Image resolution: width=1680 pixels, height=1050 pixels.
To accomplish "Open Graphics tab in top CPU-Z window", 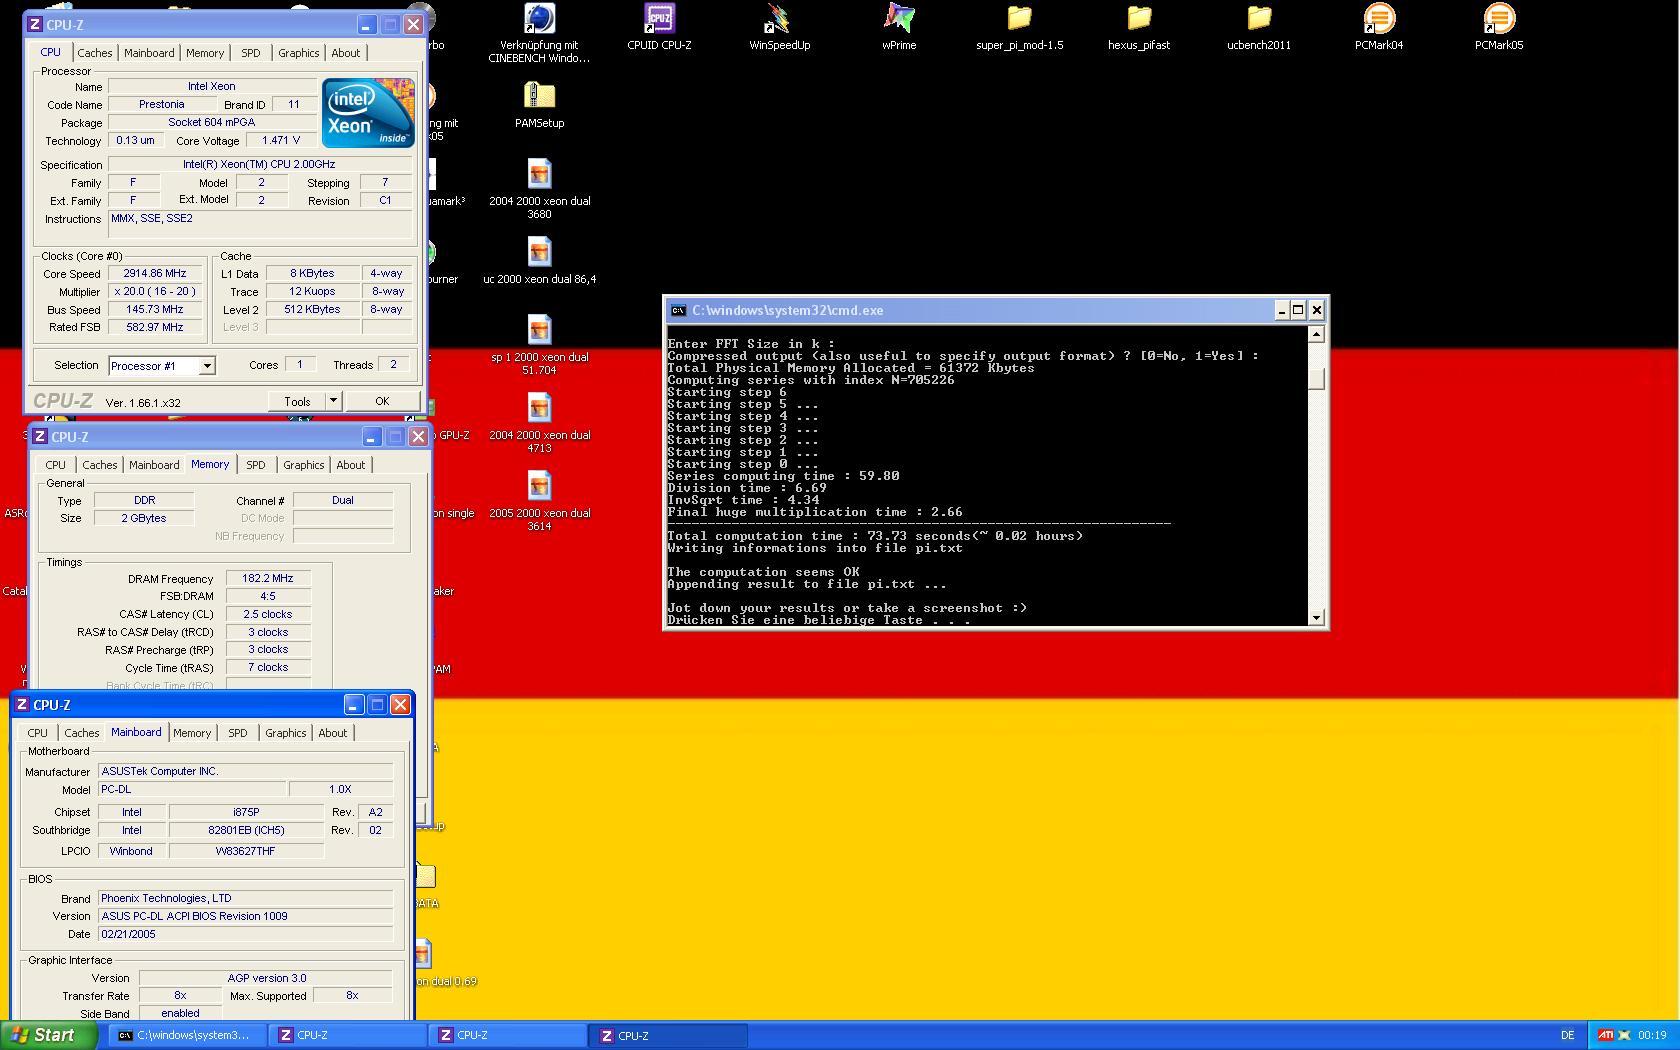I will click(299, 53).
